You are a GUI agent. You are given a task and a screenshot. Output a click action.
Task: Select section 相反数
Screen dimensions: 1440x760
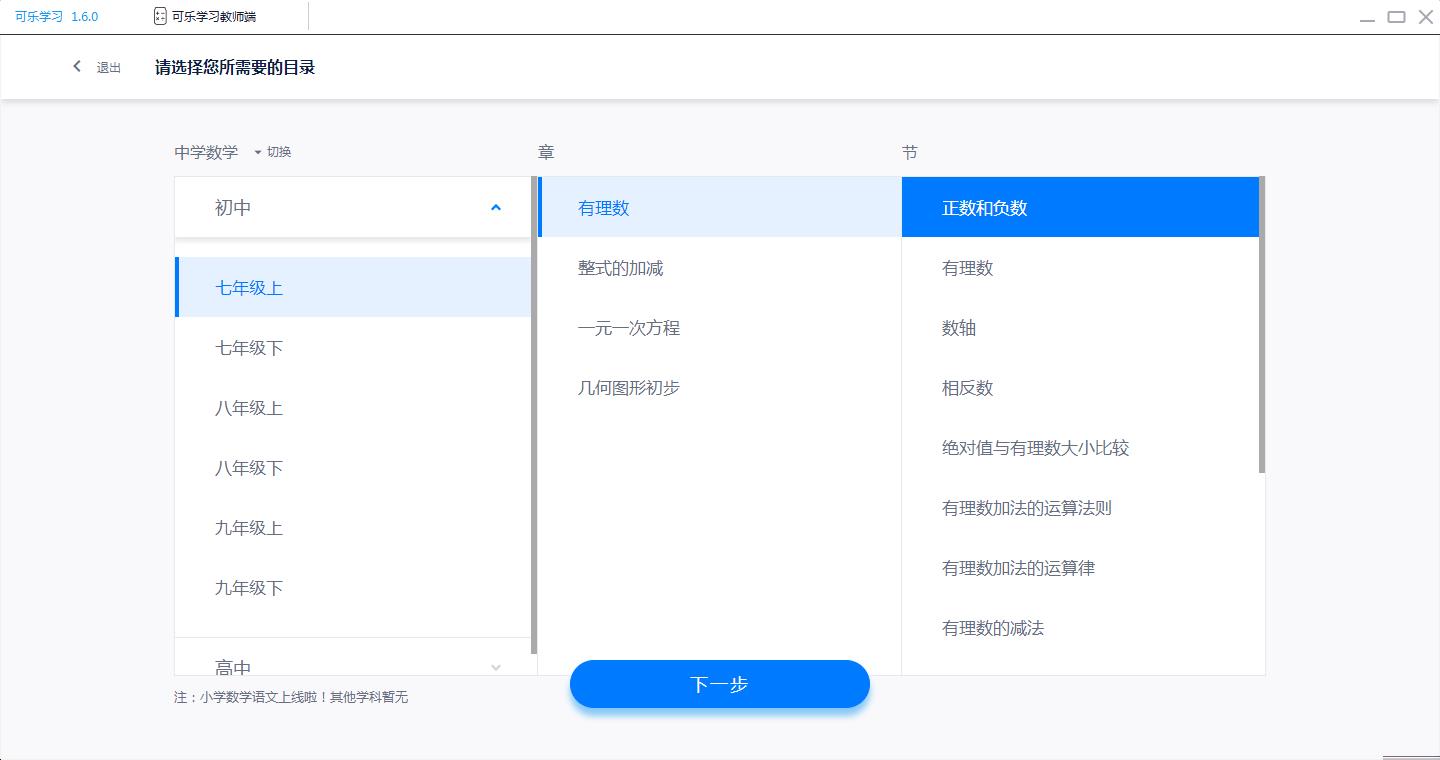tap(1080, 387)
